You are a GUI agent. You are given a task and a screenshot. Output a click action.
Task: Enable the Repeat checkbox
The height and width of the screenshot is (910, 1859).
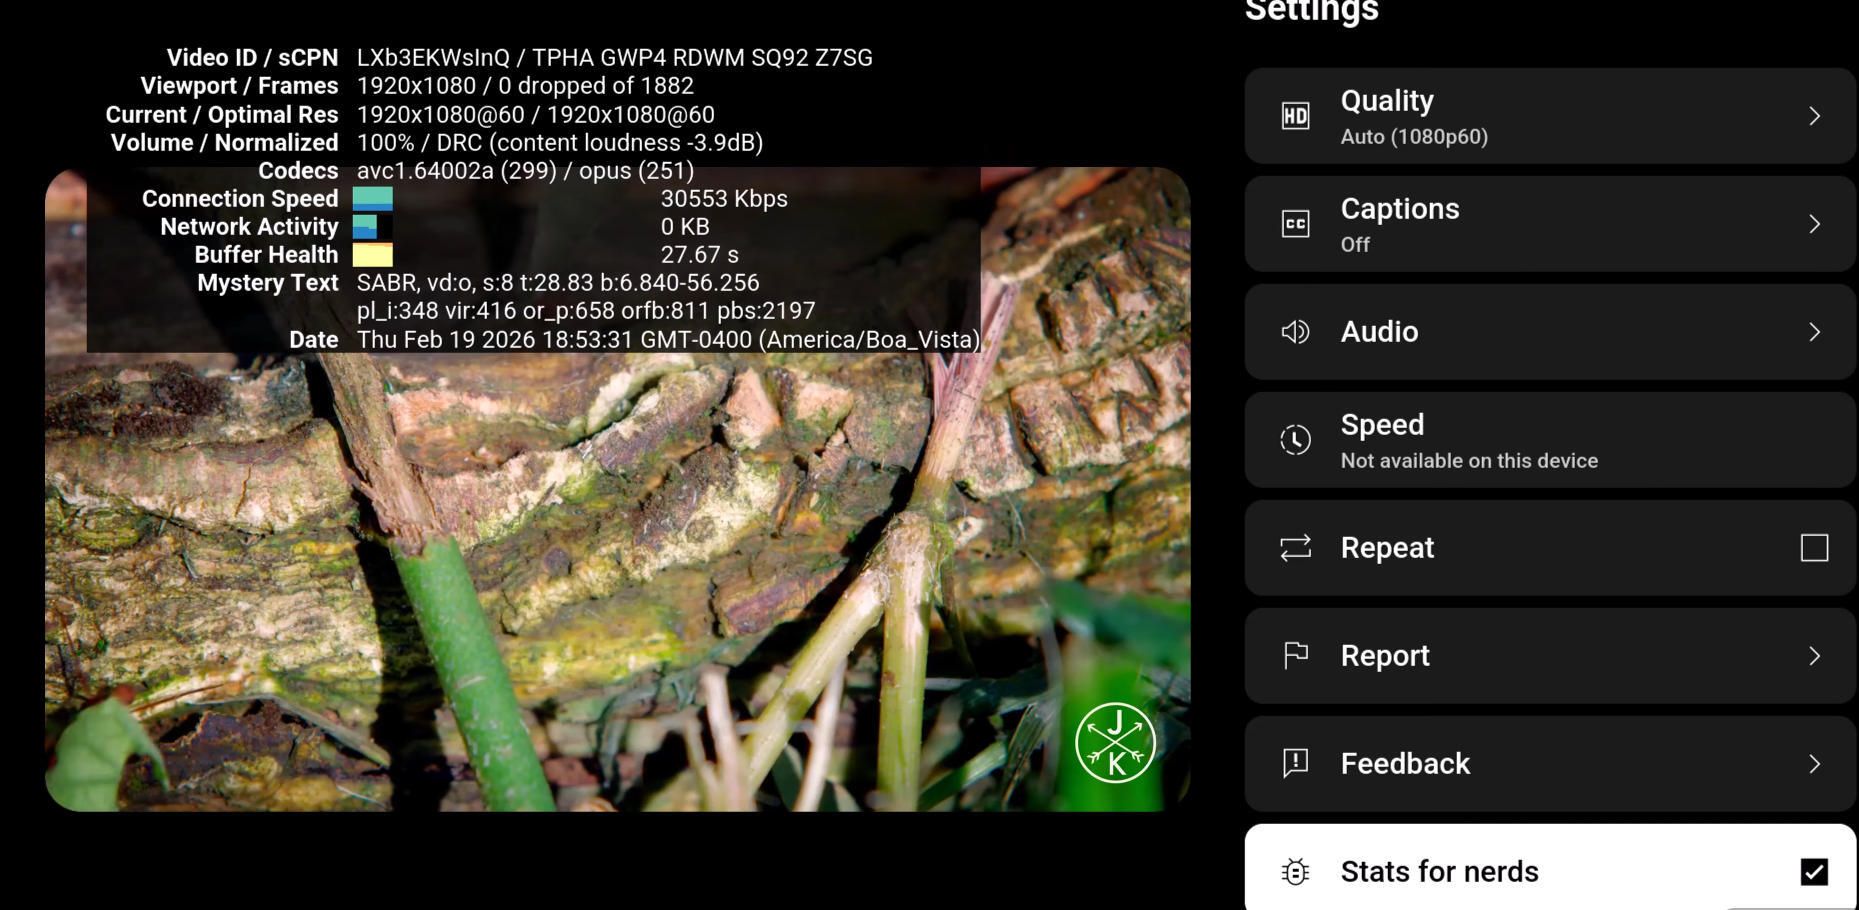point(1814,548)
